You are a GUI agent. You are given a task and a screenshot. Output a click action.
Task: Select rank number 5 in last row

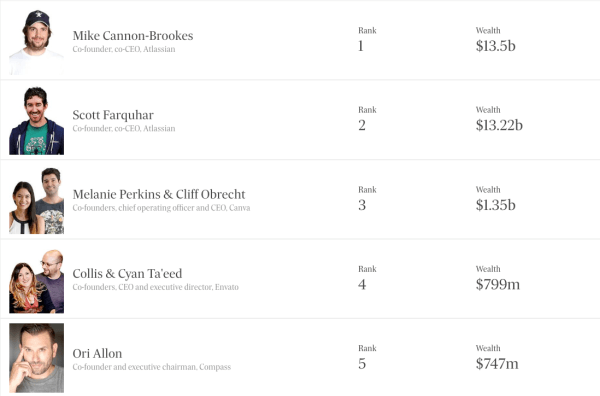point(362,363)
